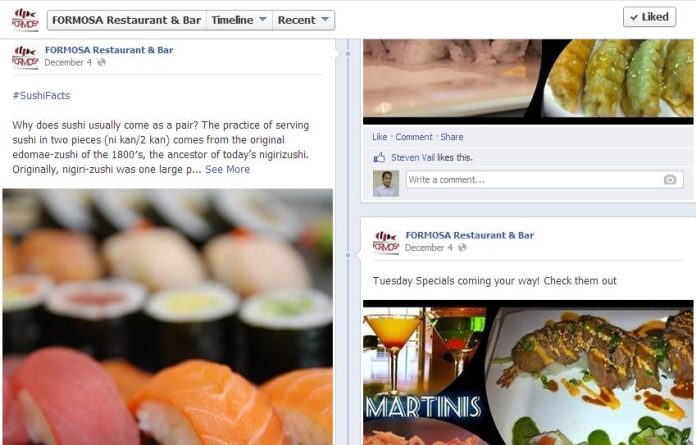This screenshot has height=445, width=696.
Task: Click the globe icon on Tuesday Specials post
Action: coord(462,248)
